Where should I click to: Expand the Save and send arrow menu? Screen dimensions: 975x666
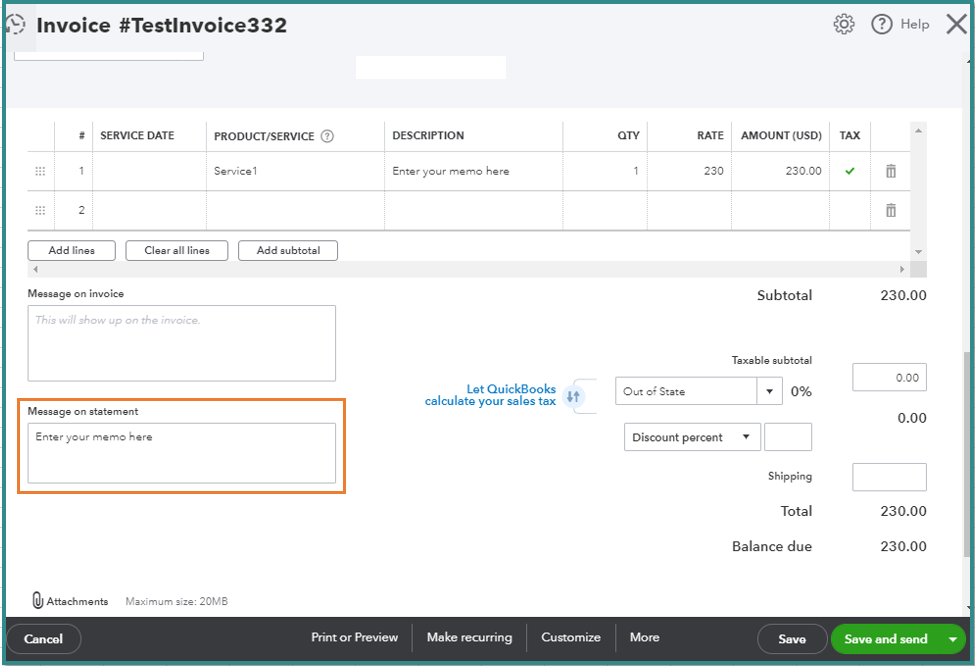click(953, 639)
